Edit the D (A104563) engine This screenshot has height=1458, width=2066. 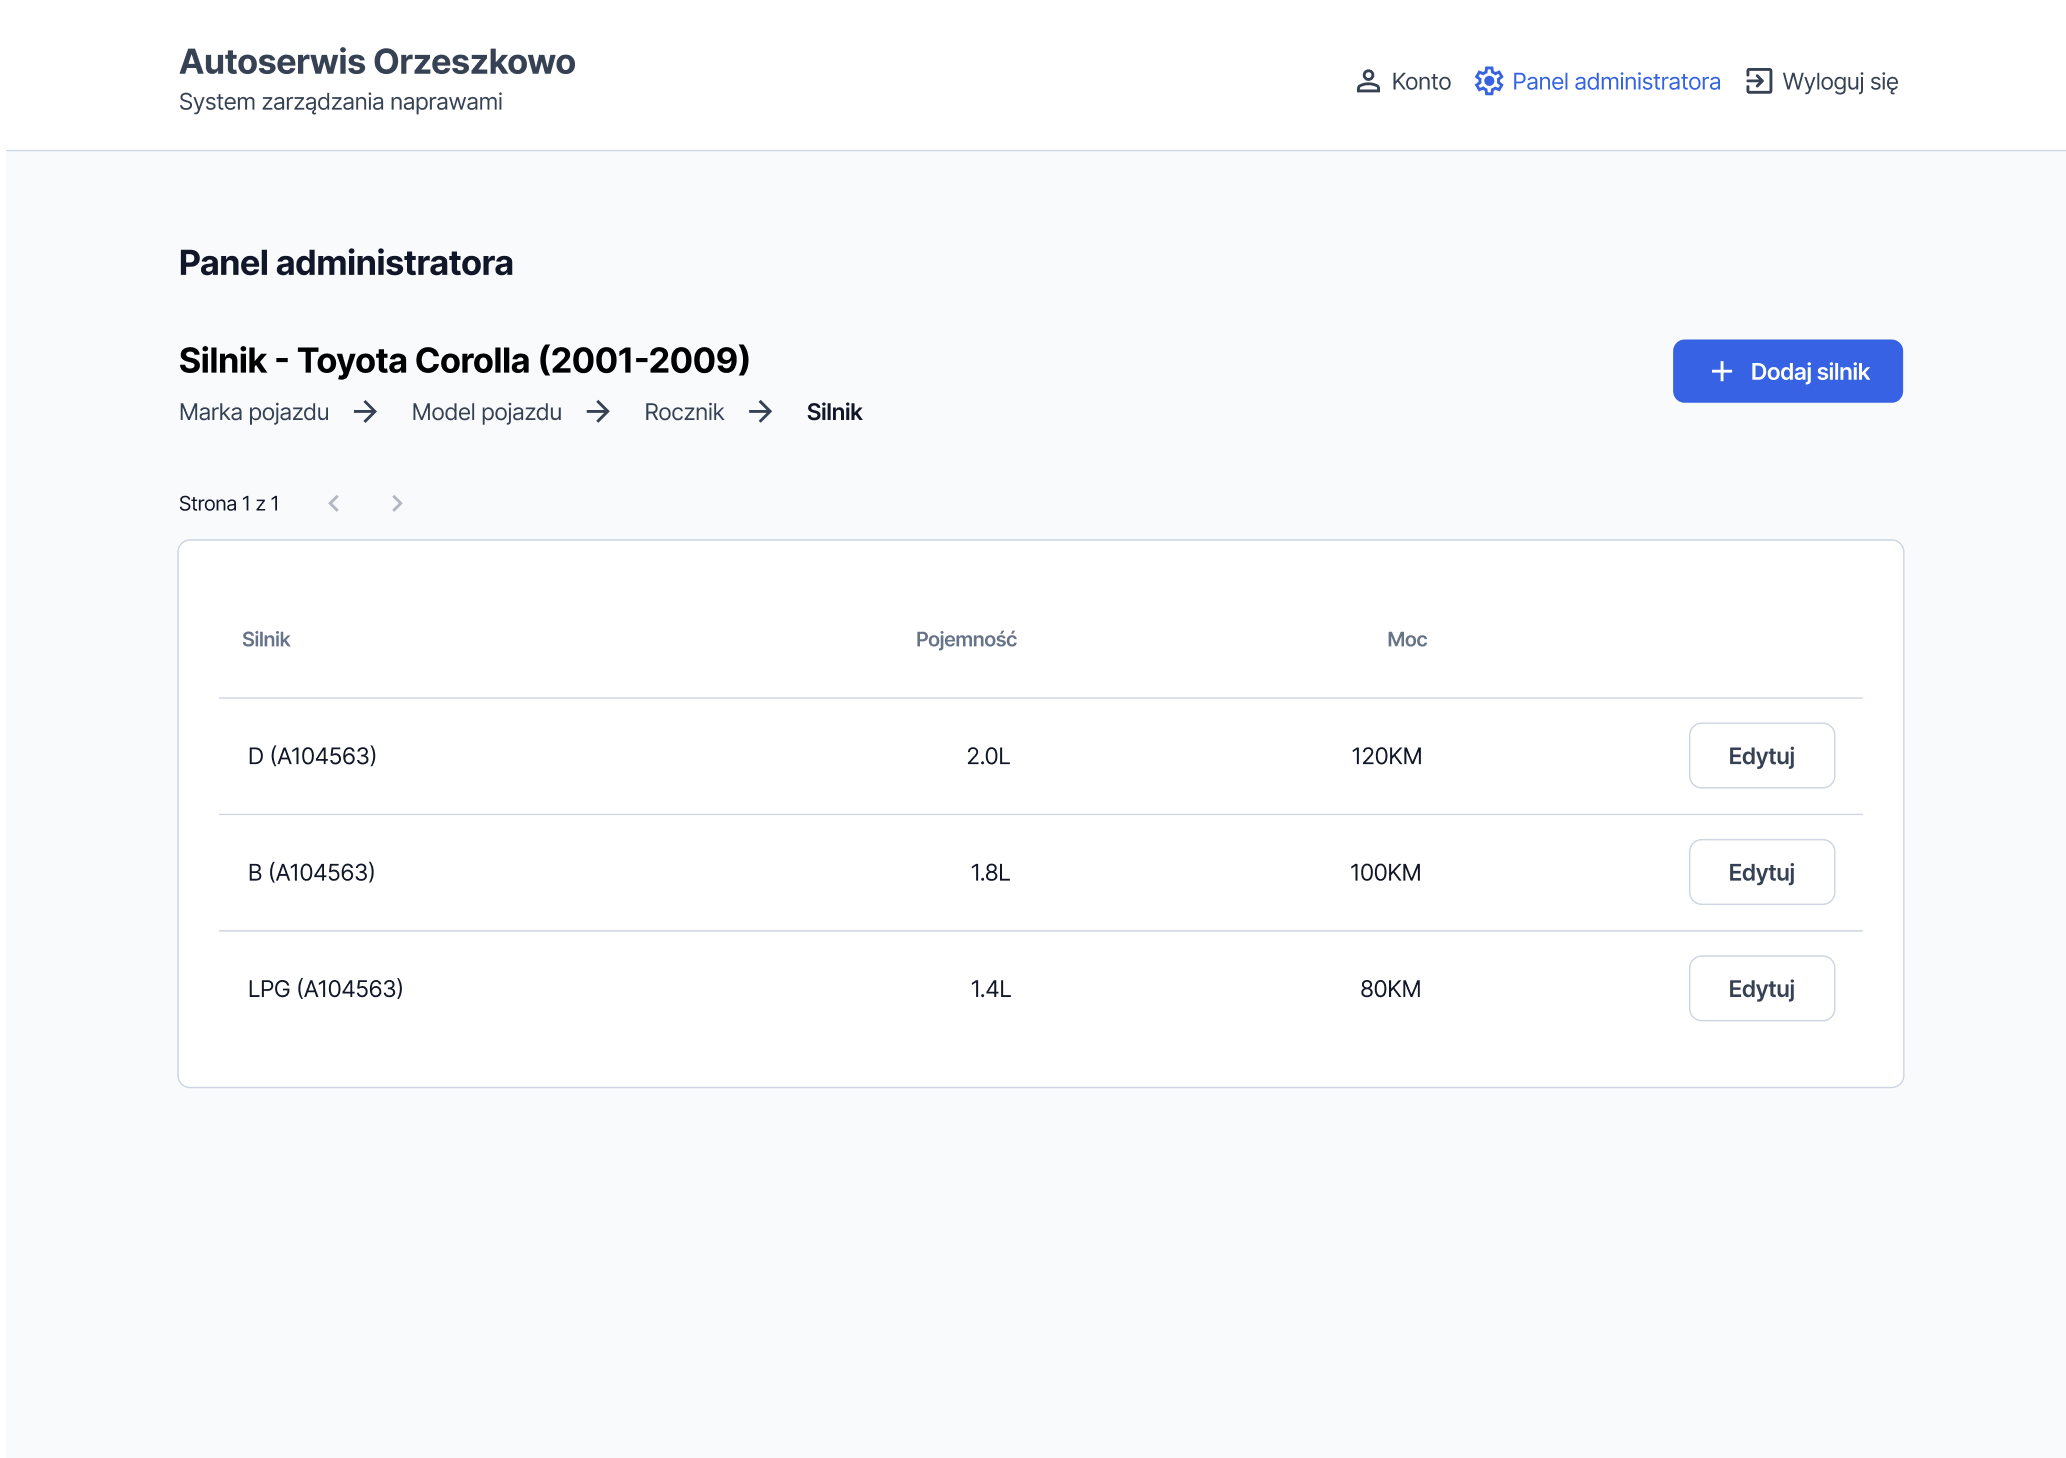pos(1761,756)
